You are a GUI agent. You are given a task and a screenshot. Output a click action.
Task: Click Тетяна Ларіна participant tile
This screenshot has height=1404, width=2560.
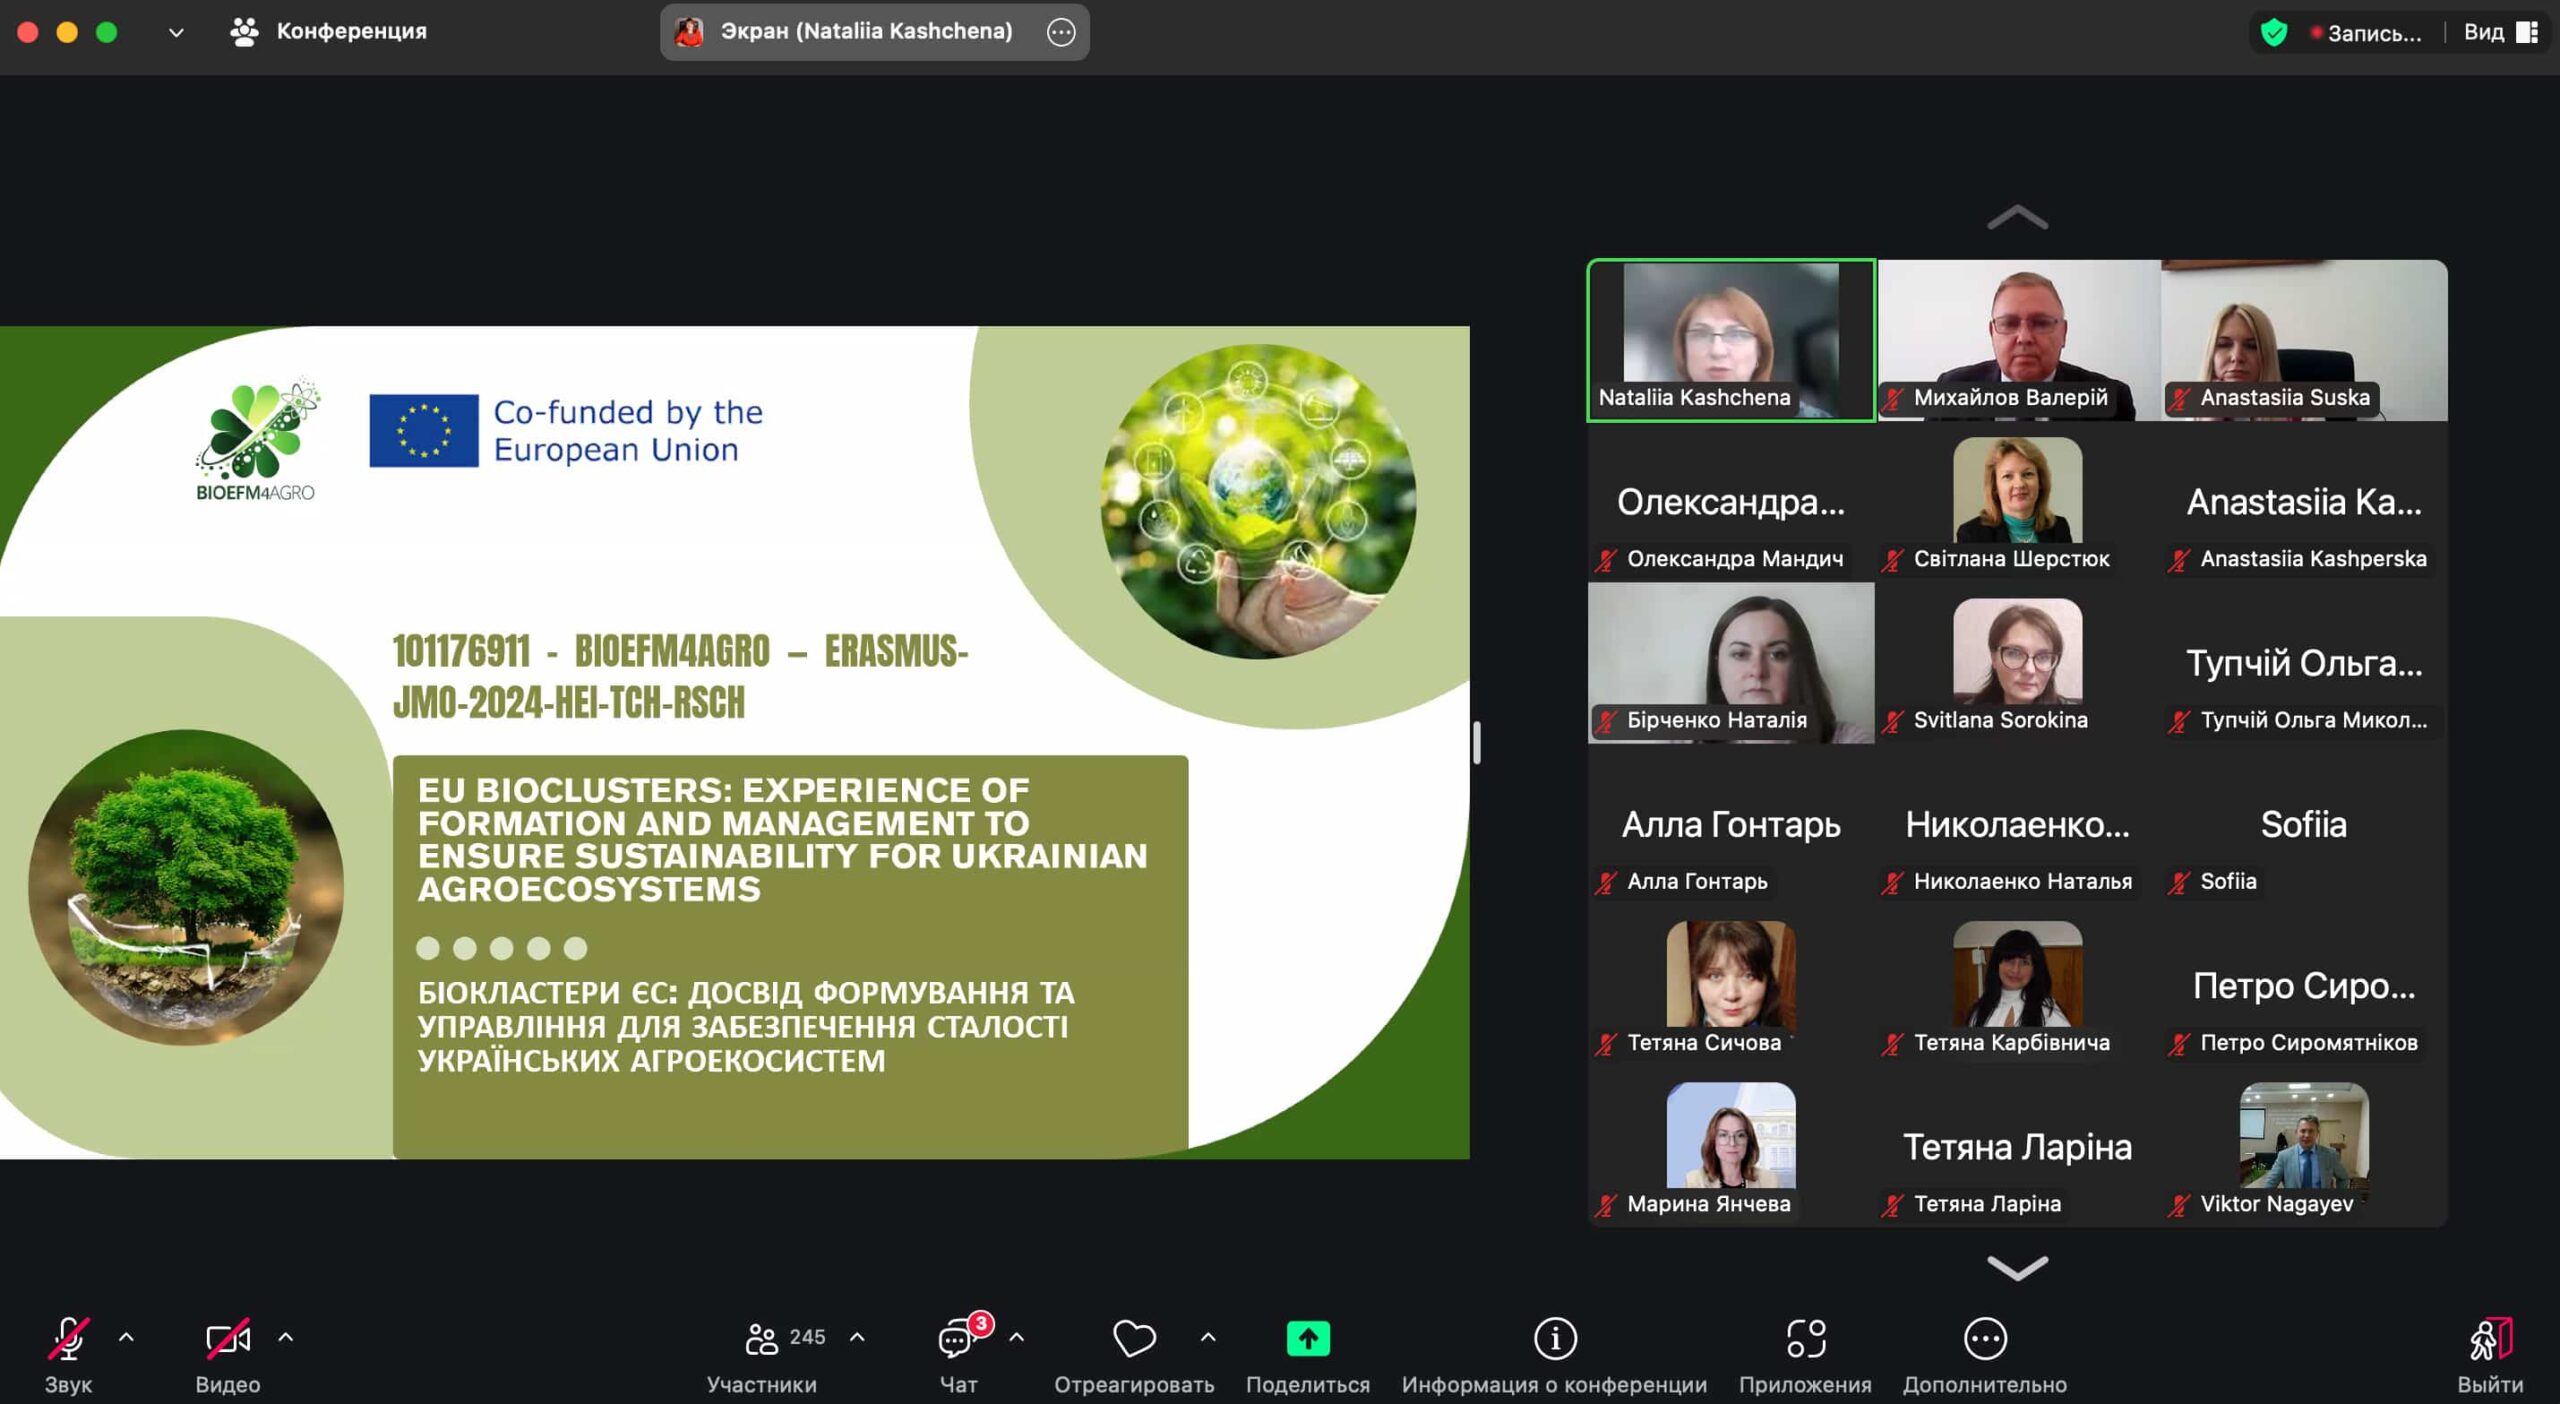point(2018,1147)
